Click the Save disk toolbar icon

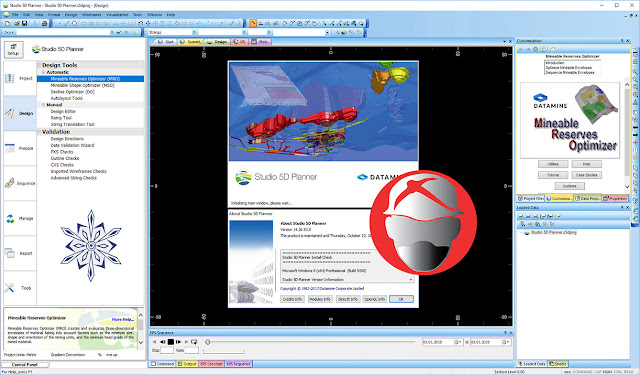(x=24, y=23)
